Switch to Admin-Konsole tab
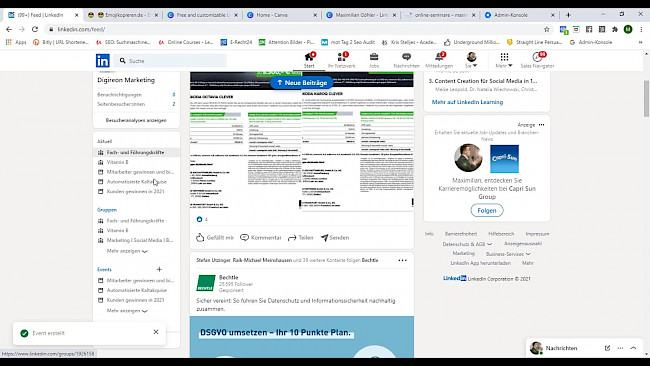The height and width of the screenshot is (366, 650). tap(520, 15)
